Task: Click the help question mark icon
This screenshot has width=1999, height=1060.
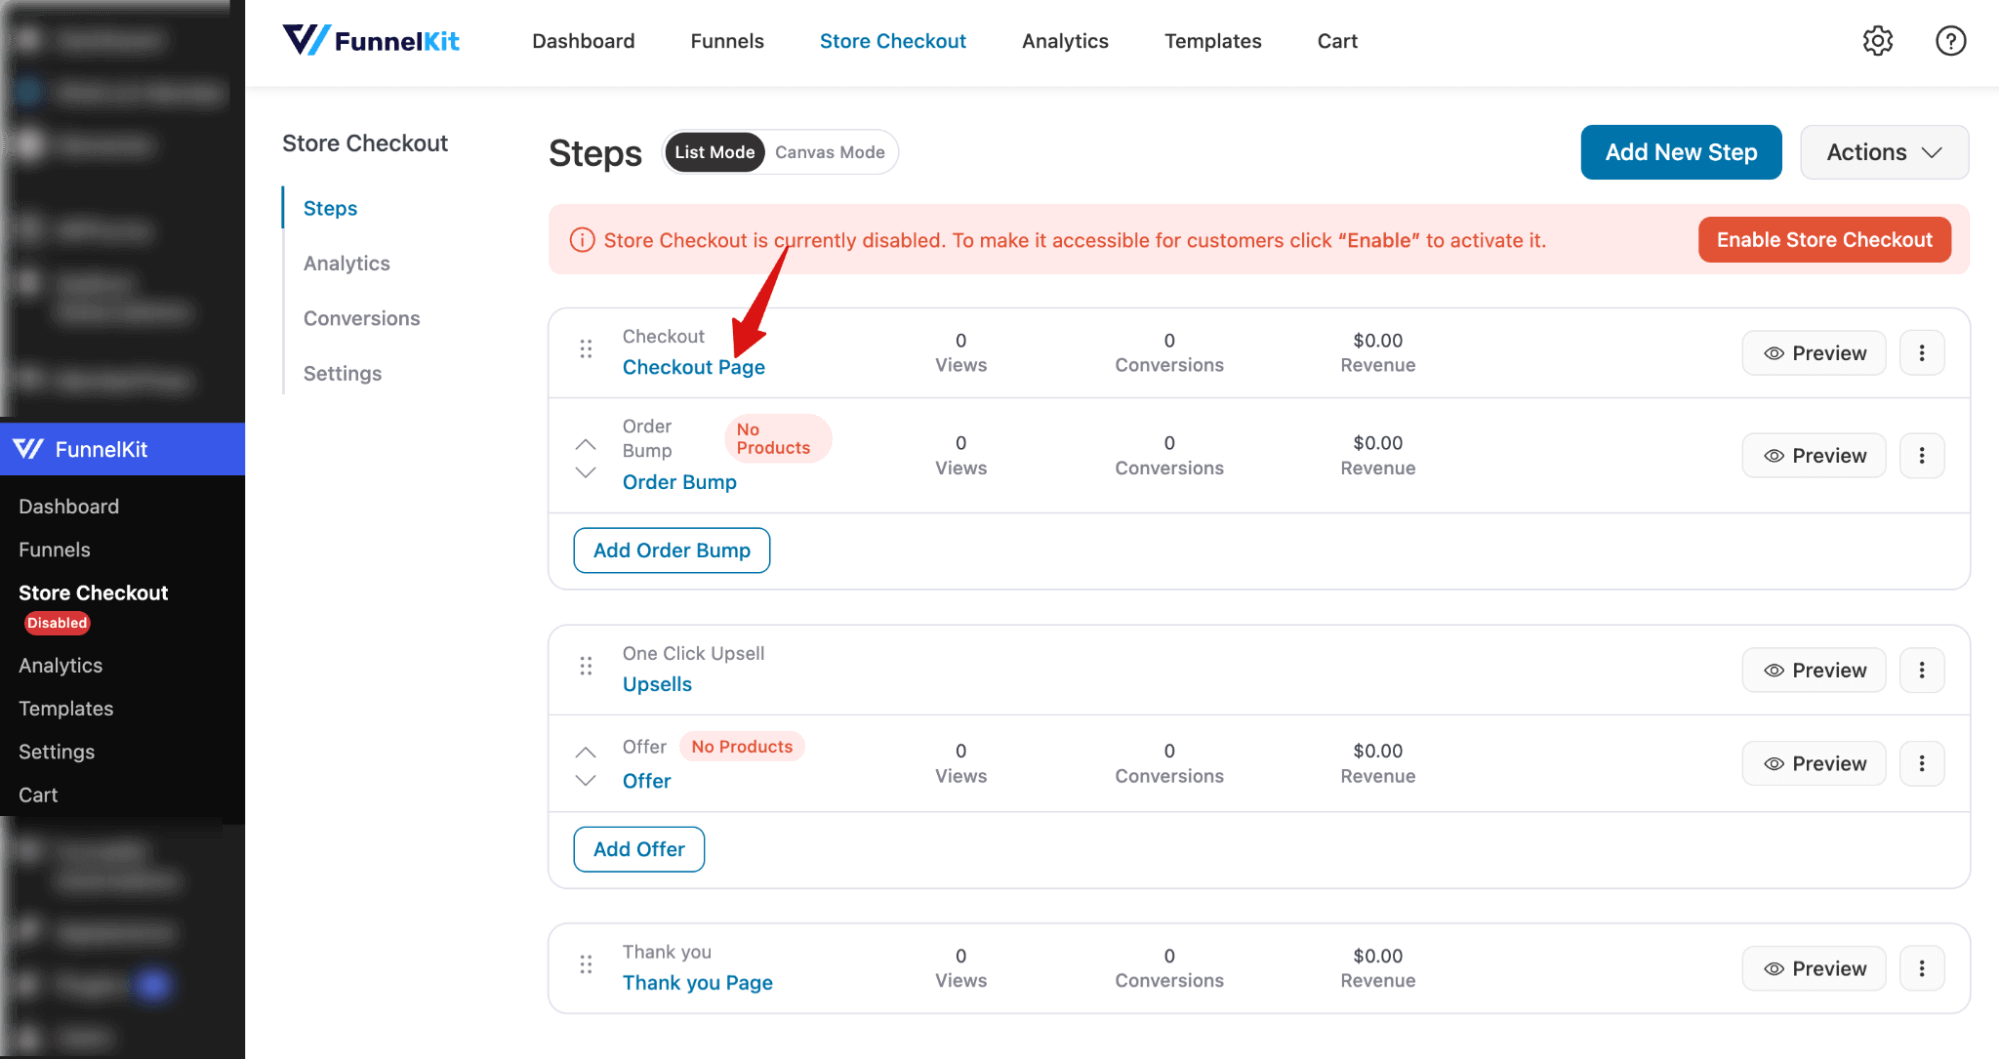Action: coord(1950,41)
